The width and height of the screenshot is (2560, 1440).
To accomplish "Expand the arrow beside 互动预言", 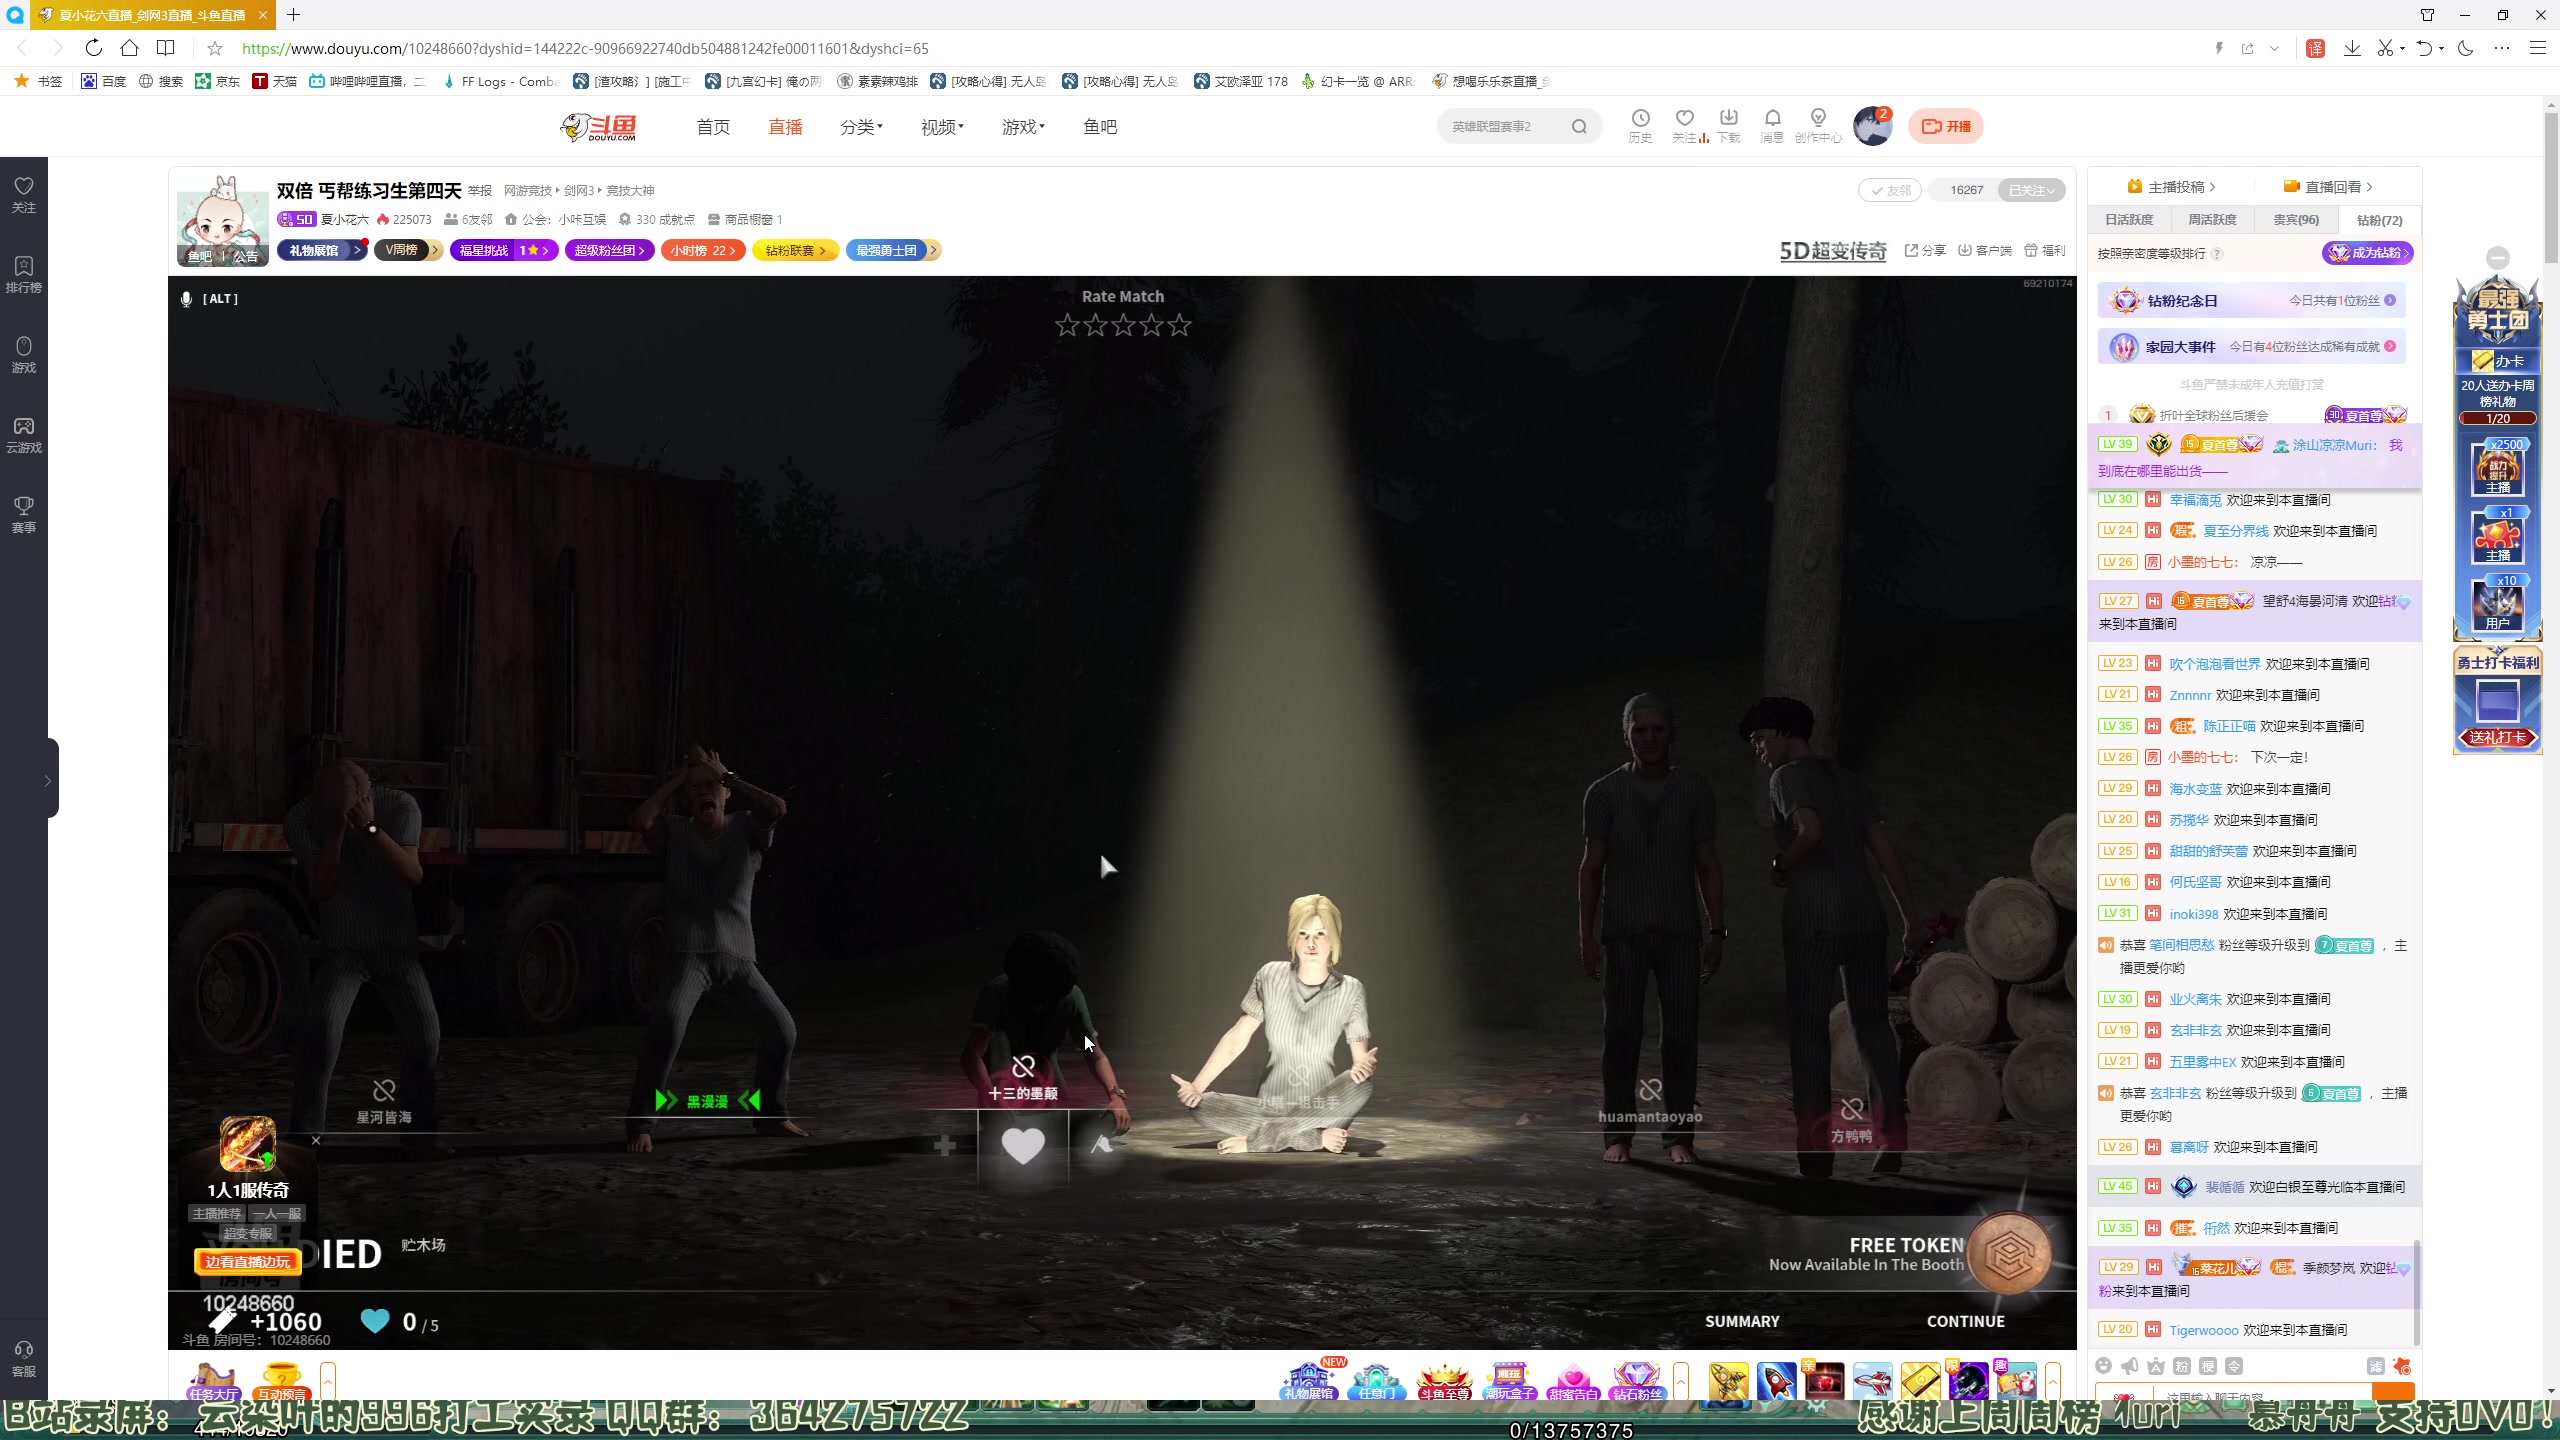I will [327, 1381].
